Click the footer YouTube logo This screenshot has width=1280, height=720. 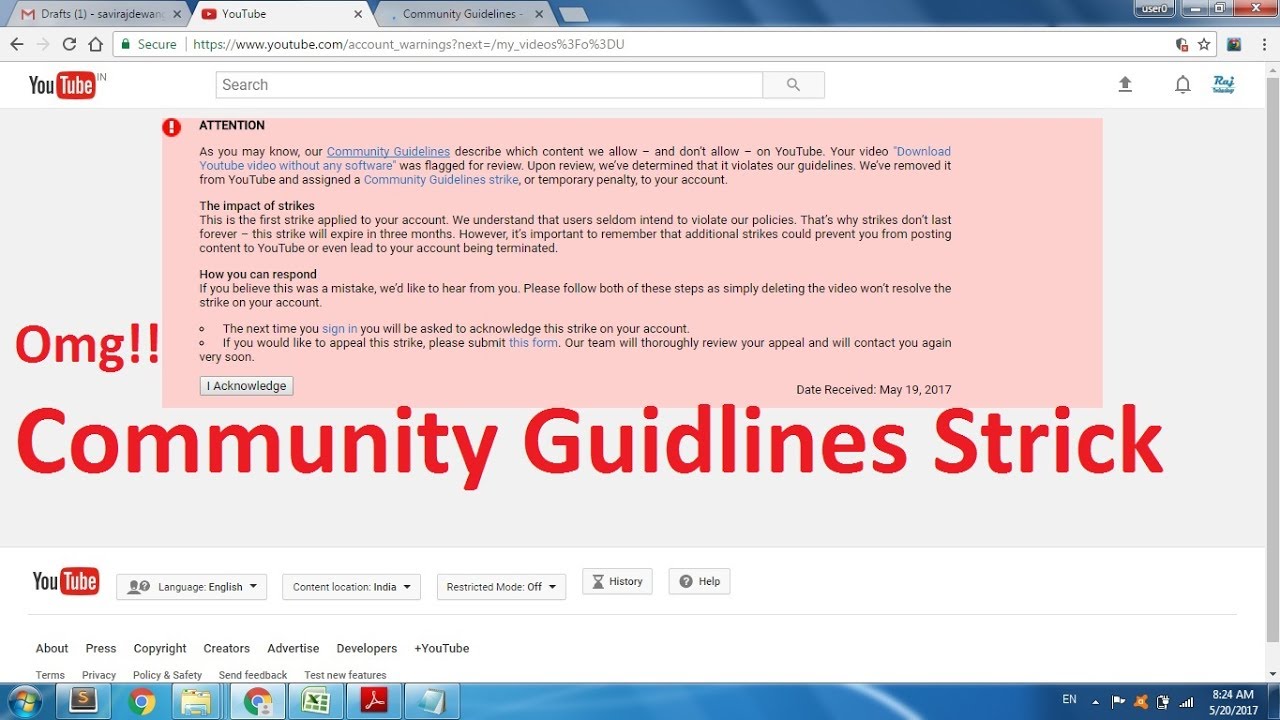click(65, 581)
